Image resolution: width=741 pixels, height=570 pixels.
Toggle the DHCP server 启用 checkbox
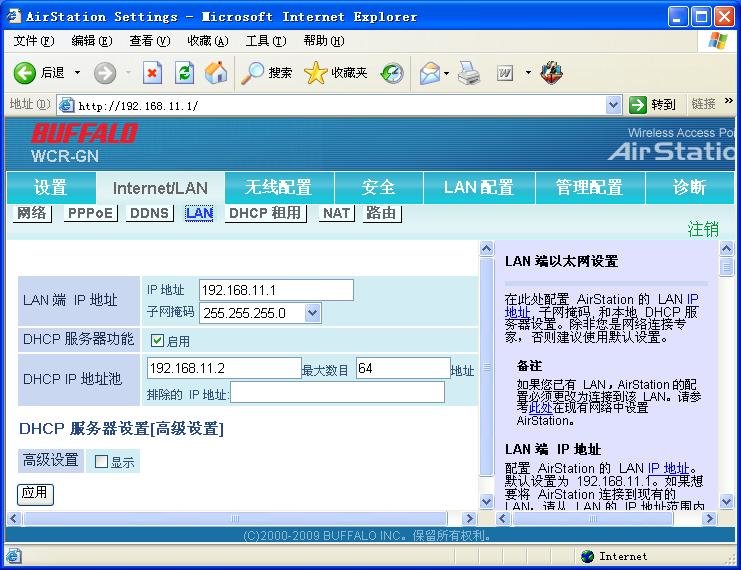pos(157,340)
